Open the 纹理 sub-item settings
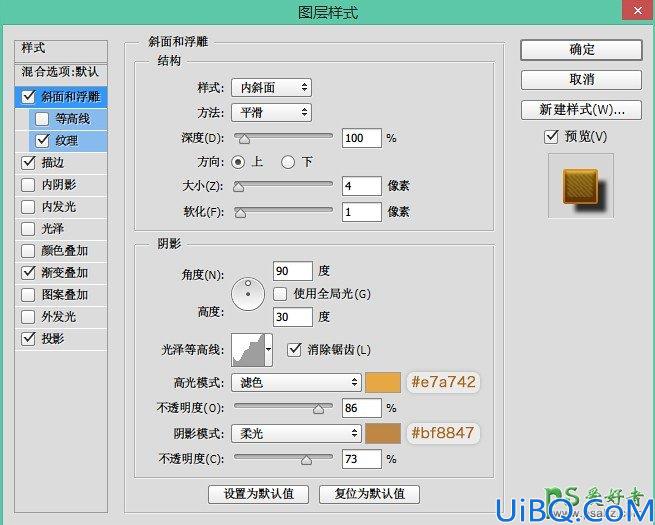This screenshot has height=525, width=655. [67, 141]
